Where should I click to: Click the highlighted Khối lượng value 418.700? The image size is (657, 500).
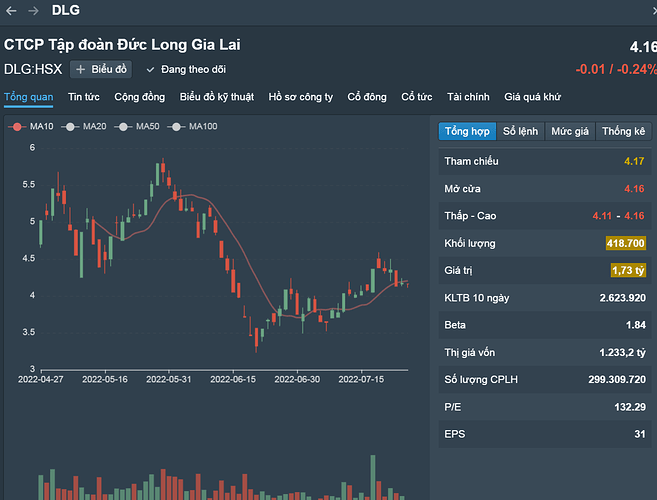pyautogui.click(x=625, y=243)
